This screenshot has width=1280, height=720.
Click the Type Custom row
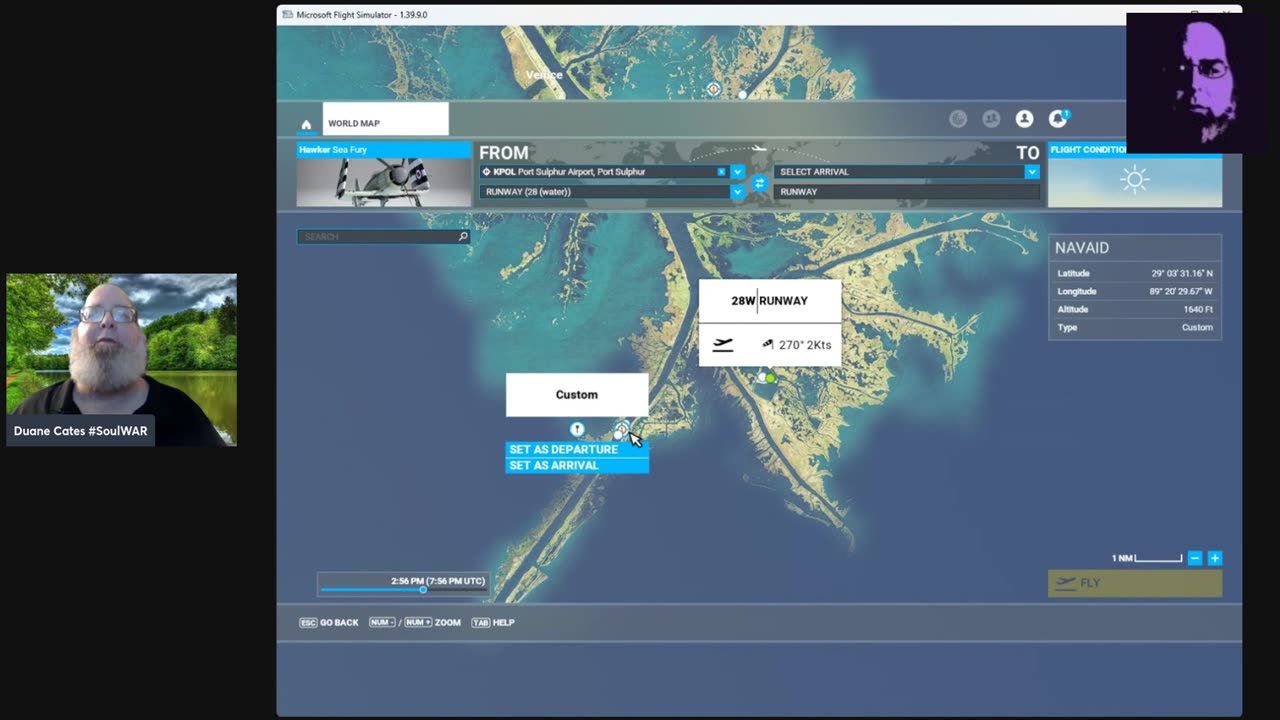[x=1135, y=327]
